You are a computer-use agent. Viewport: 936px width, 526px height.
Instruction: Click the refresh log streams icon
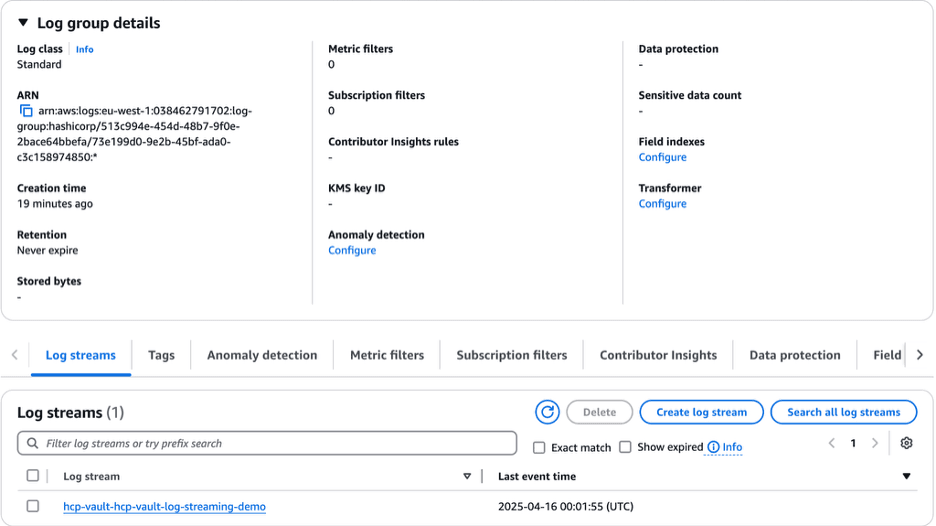click(547, 412)
